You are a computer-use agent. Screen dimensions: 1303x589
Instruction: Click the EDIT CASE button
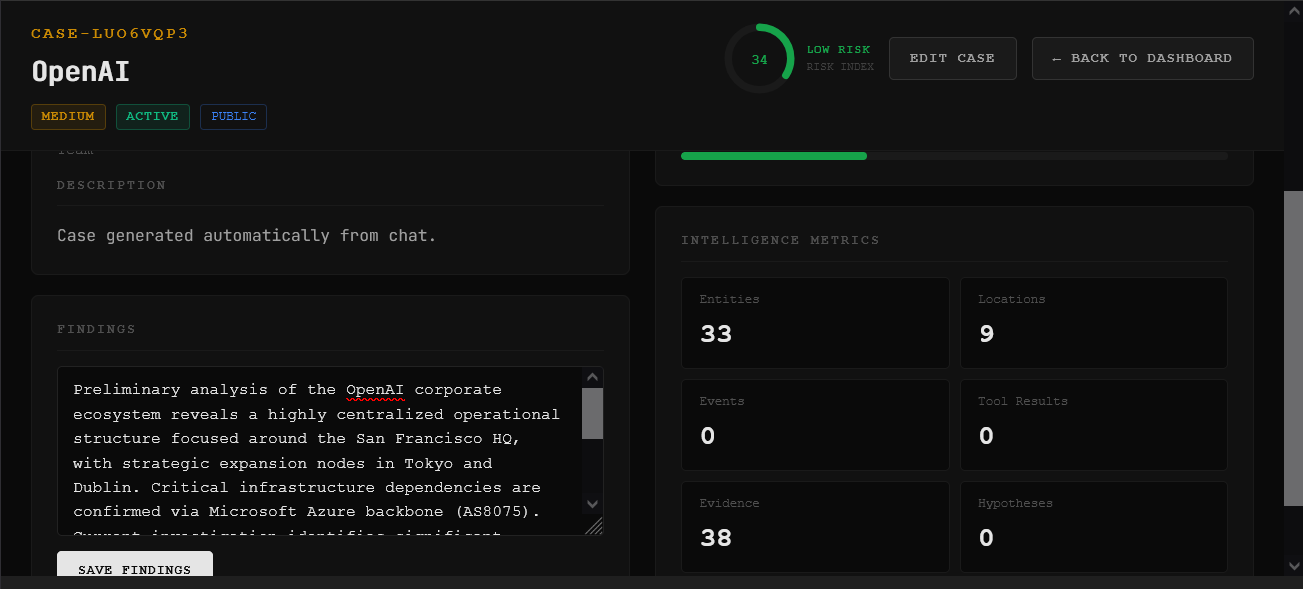click(952, 58)
